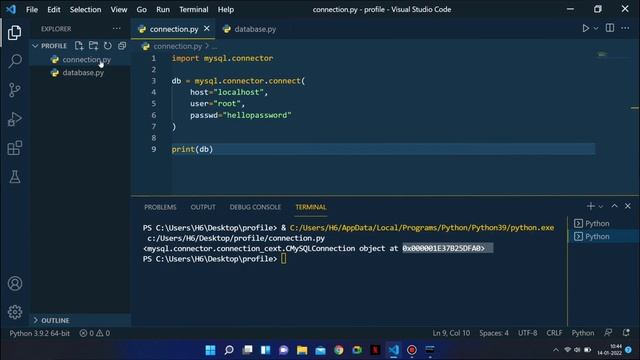640x360 pixels.
Task: Open editor more actions ellipsis
Action: pyautogui.click(x=625, y=28)
